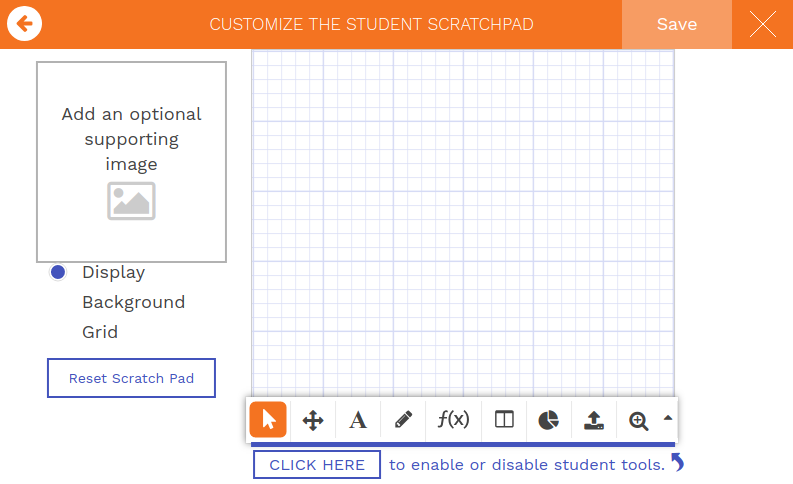The width and height of the screenshot is (793, 484).
Task: Click Reset Scratch Pad button
Action: coord(131,378)
